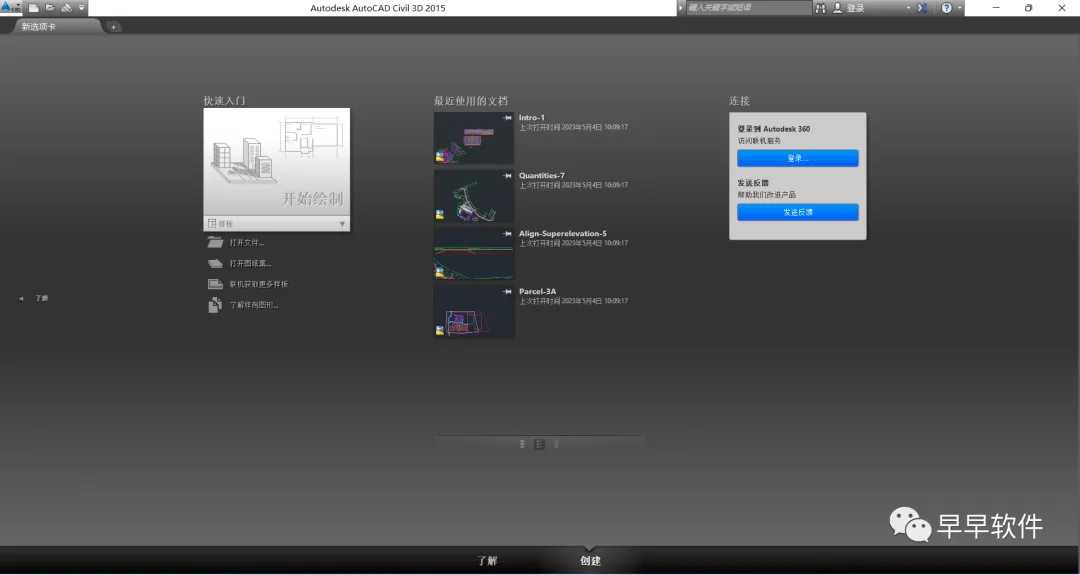Minimize the AutoCAD window

(x=996, y=8)
